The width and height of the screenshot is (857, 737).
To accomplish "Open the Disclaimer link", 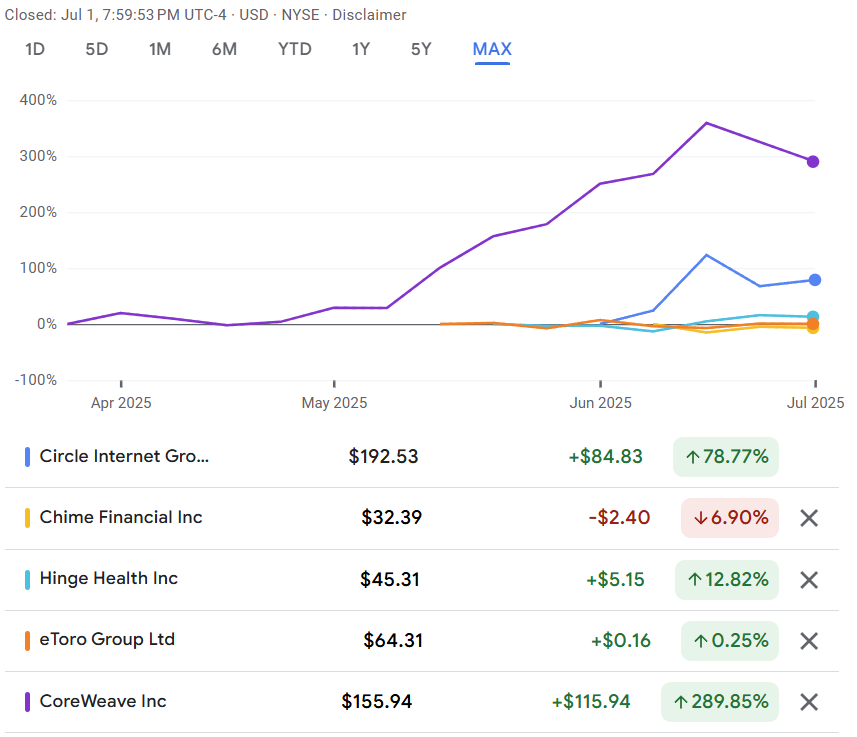I will coord(369,15).
